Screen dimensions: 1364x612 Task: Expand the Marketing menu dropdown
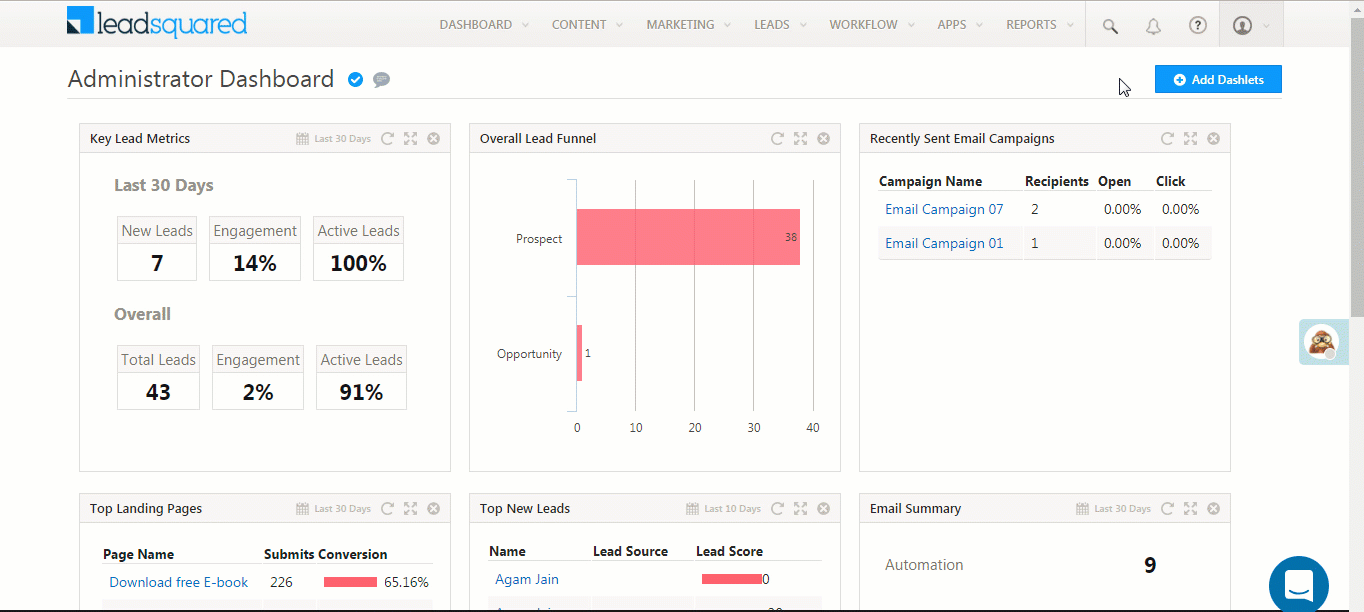point(688,25)
